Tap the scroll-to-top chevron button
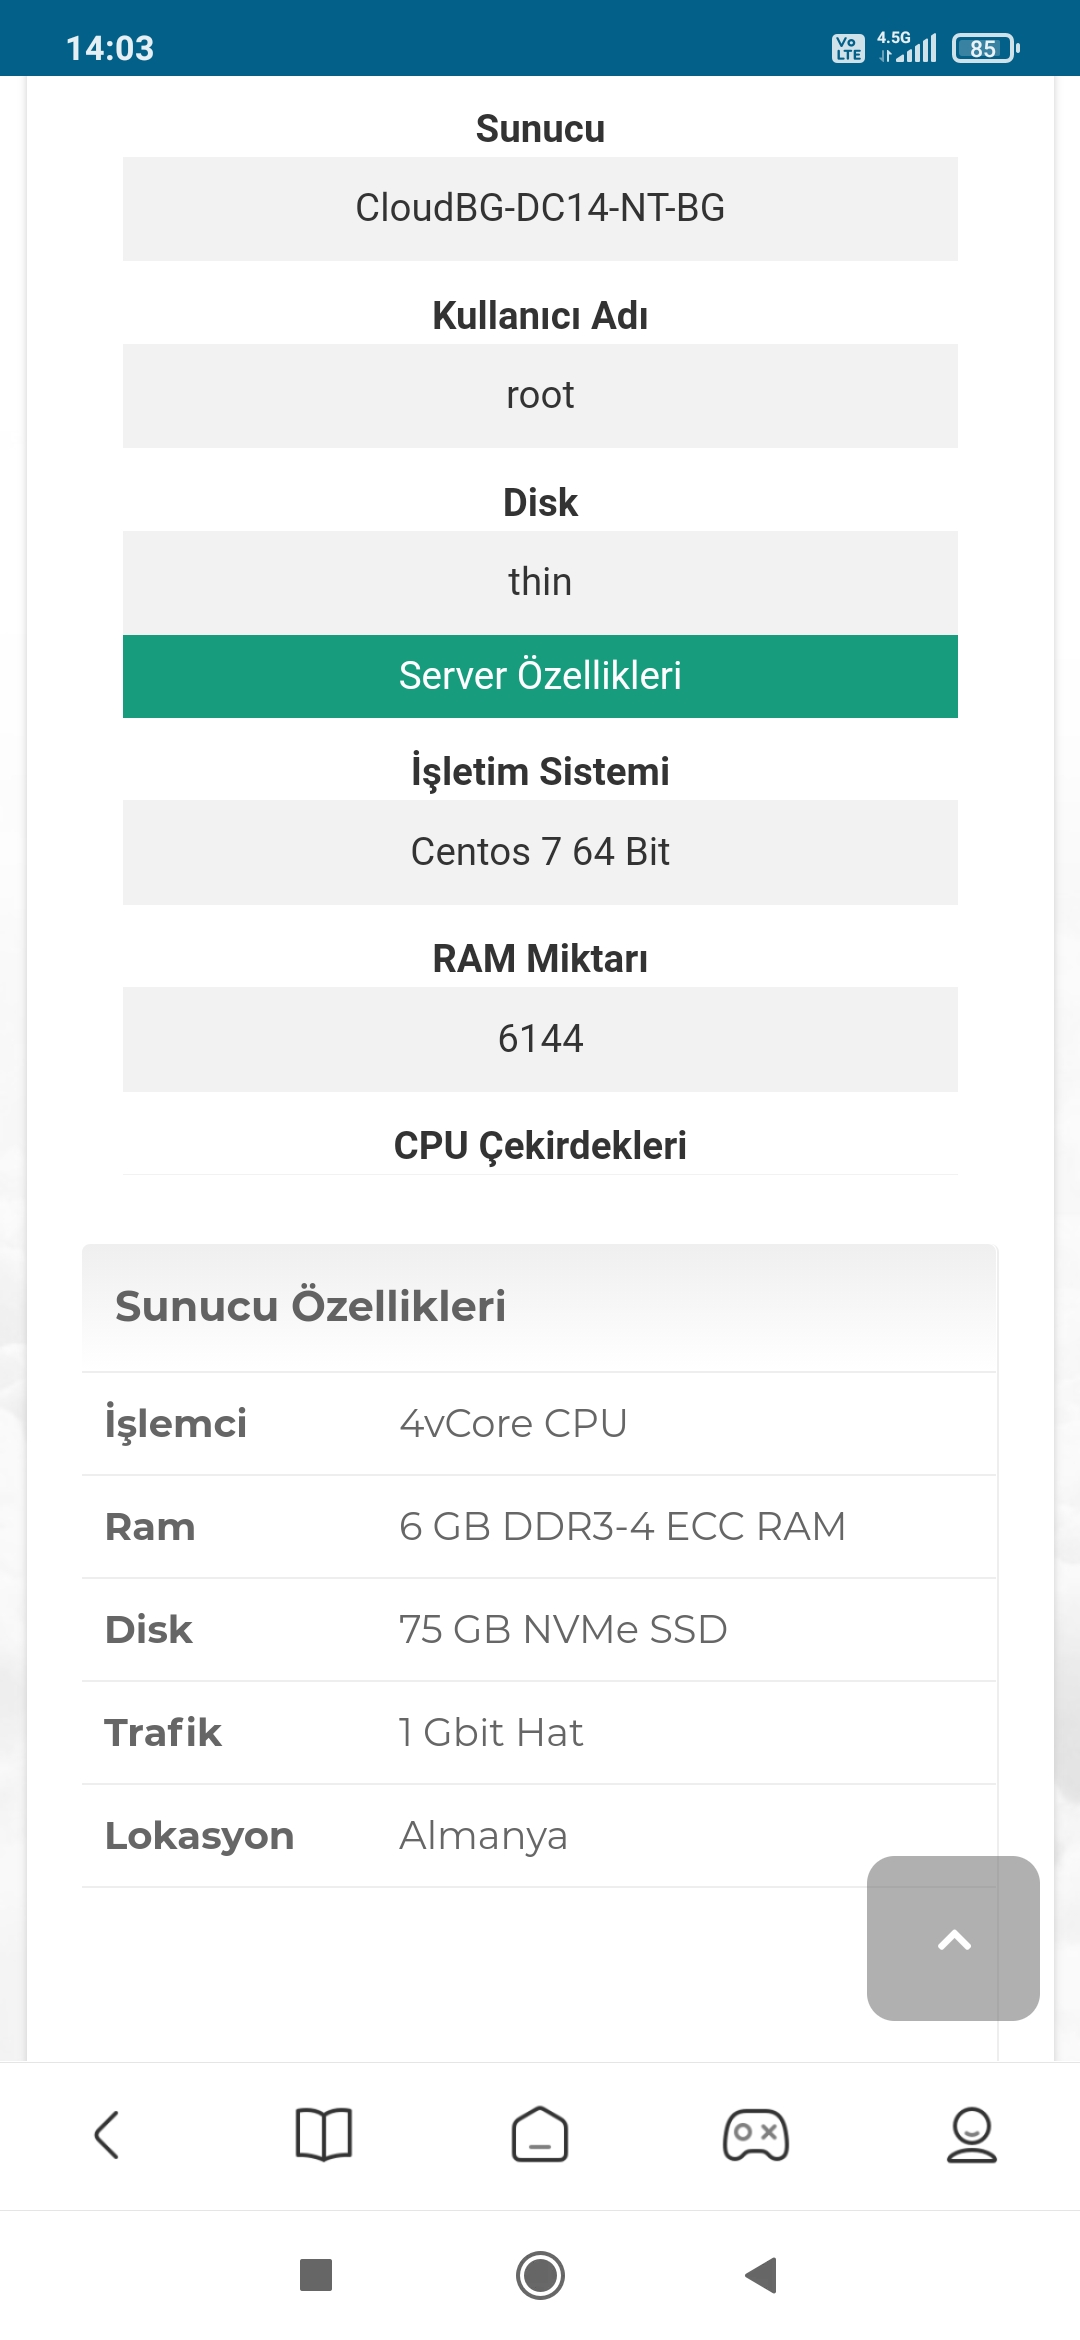1080x2340 pixels. click(x=953, y=1938)
